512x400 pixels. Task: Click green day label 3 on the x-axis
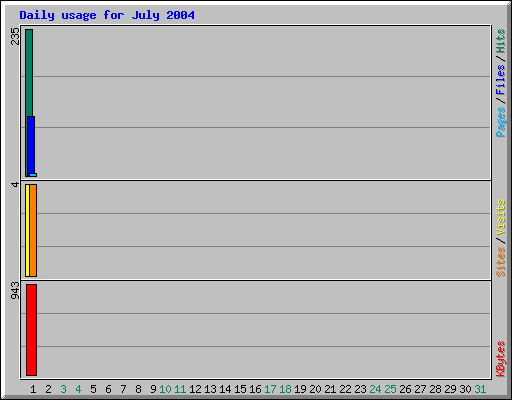[x=63, y=389]
